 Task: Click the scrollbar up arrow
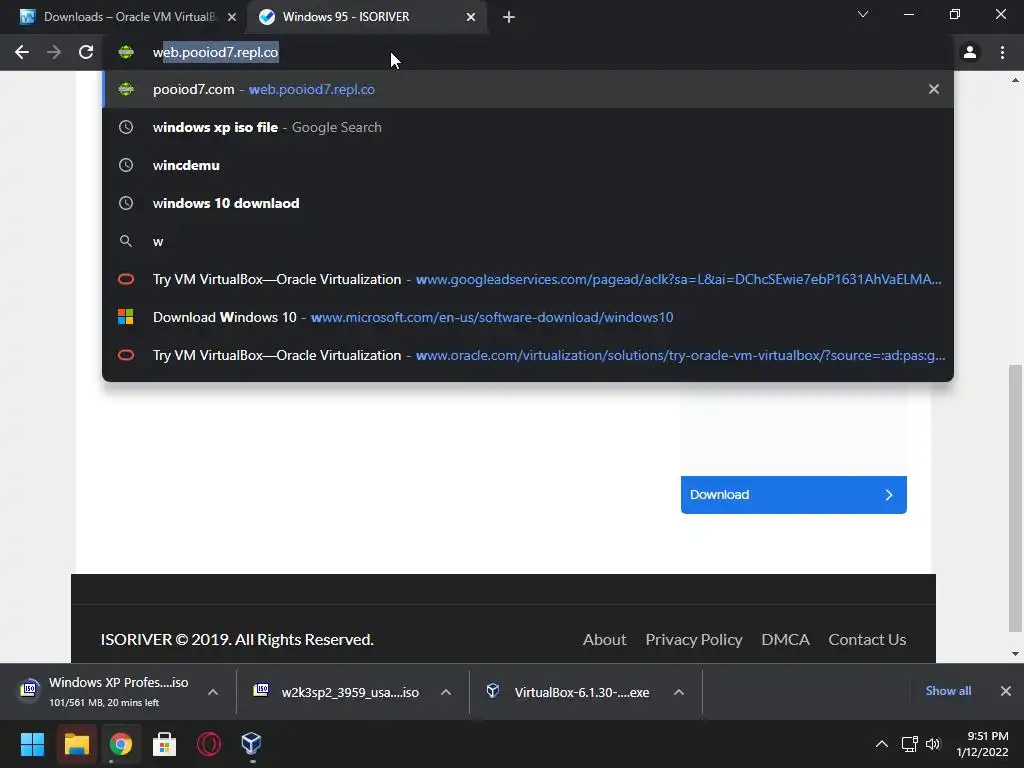1015,80
